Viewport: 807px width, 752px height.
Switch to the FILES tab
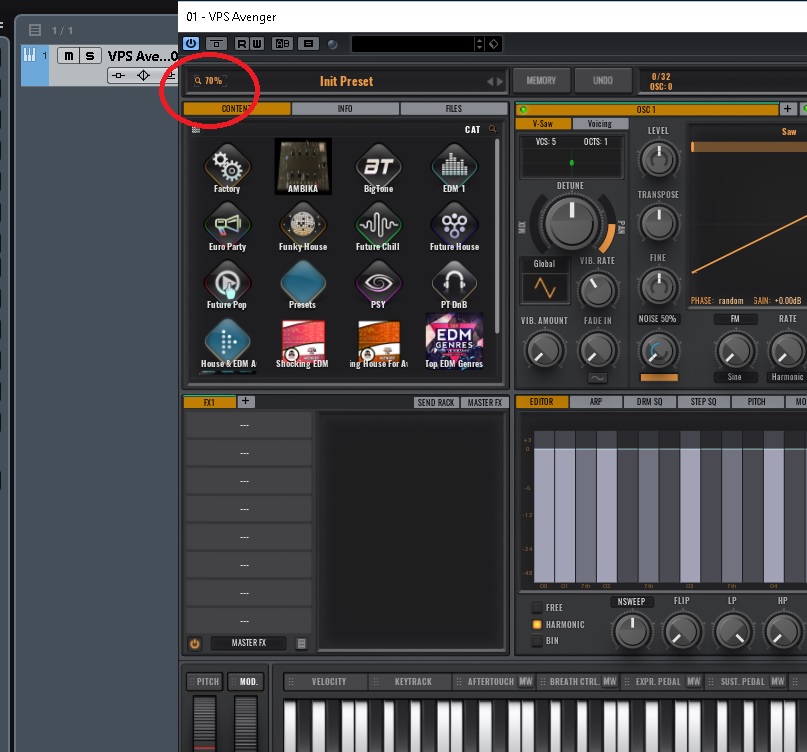454,109
